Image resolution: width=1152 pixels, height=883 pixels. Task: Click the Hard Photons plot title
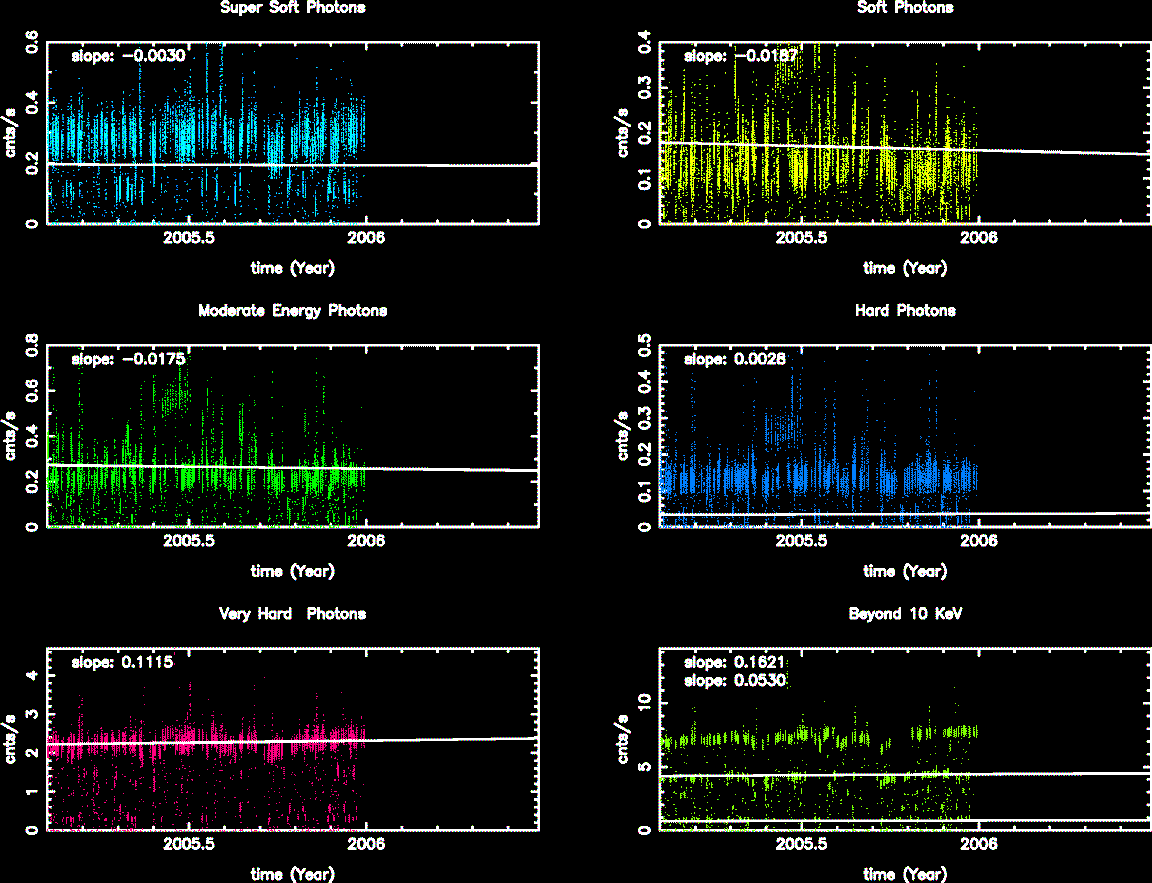point(905,311)
